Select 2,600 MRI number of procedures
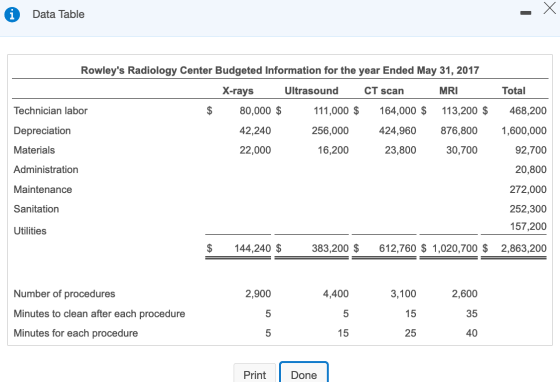Image resolution: width=560 pixels, height=382 pixels. coord(465,294)
